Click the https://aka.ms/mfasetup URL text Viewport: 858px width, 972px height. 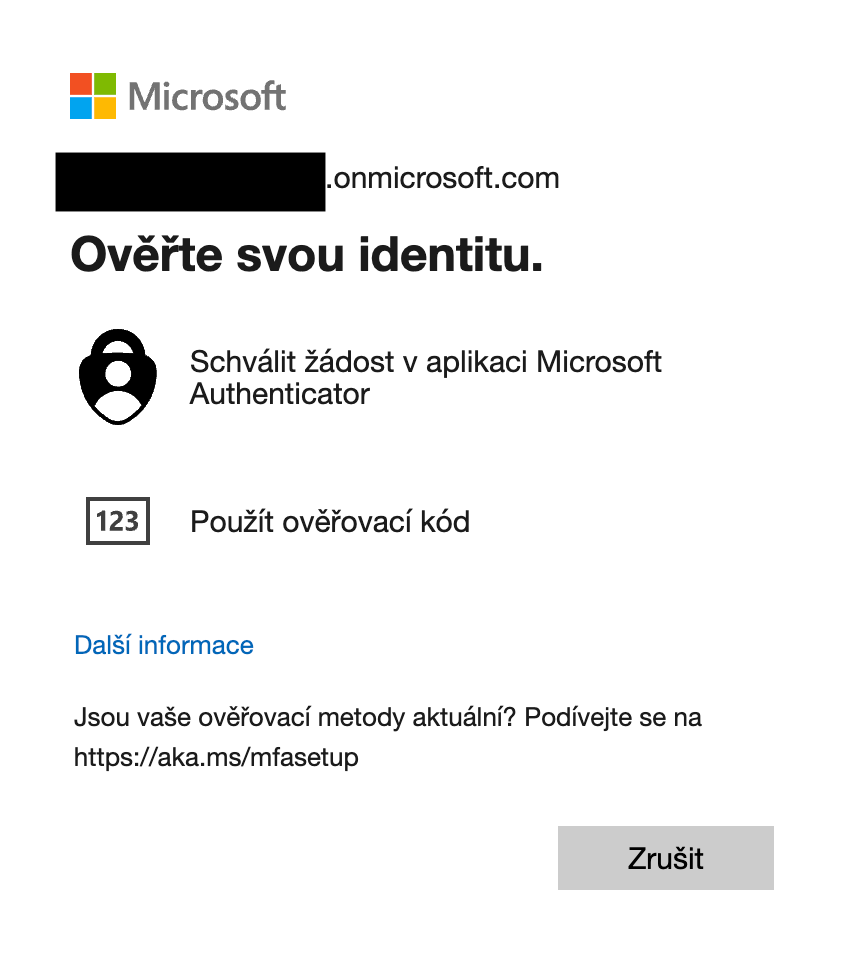[216, 757]
